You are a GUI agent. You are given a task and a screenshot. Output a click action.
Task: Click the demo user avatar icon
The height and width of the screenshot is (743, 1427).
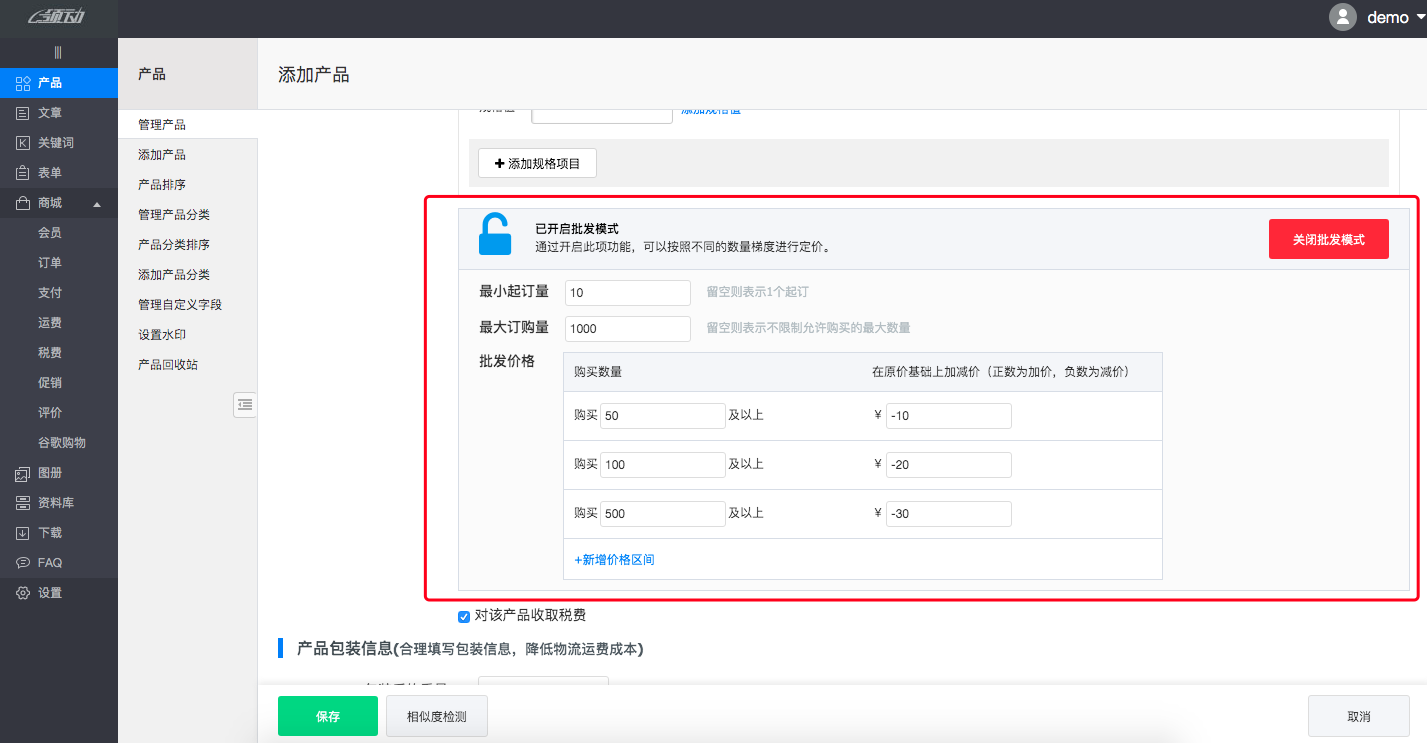click(1342, 17)
